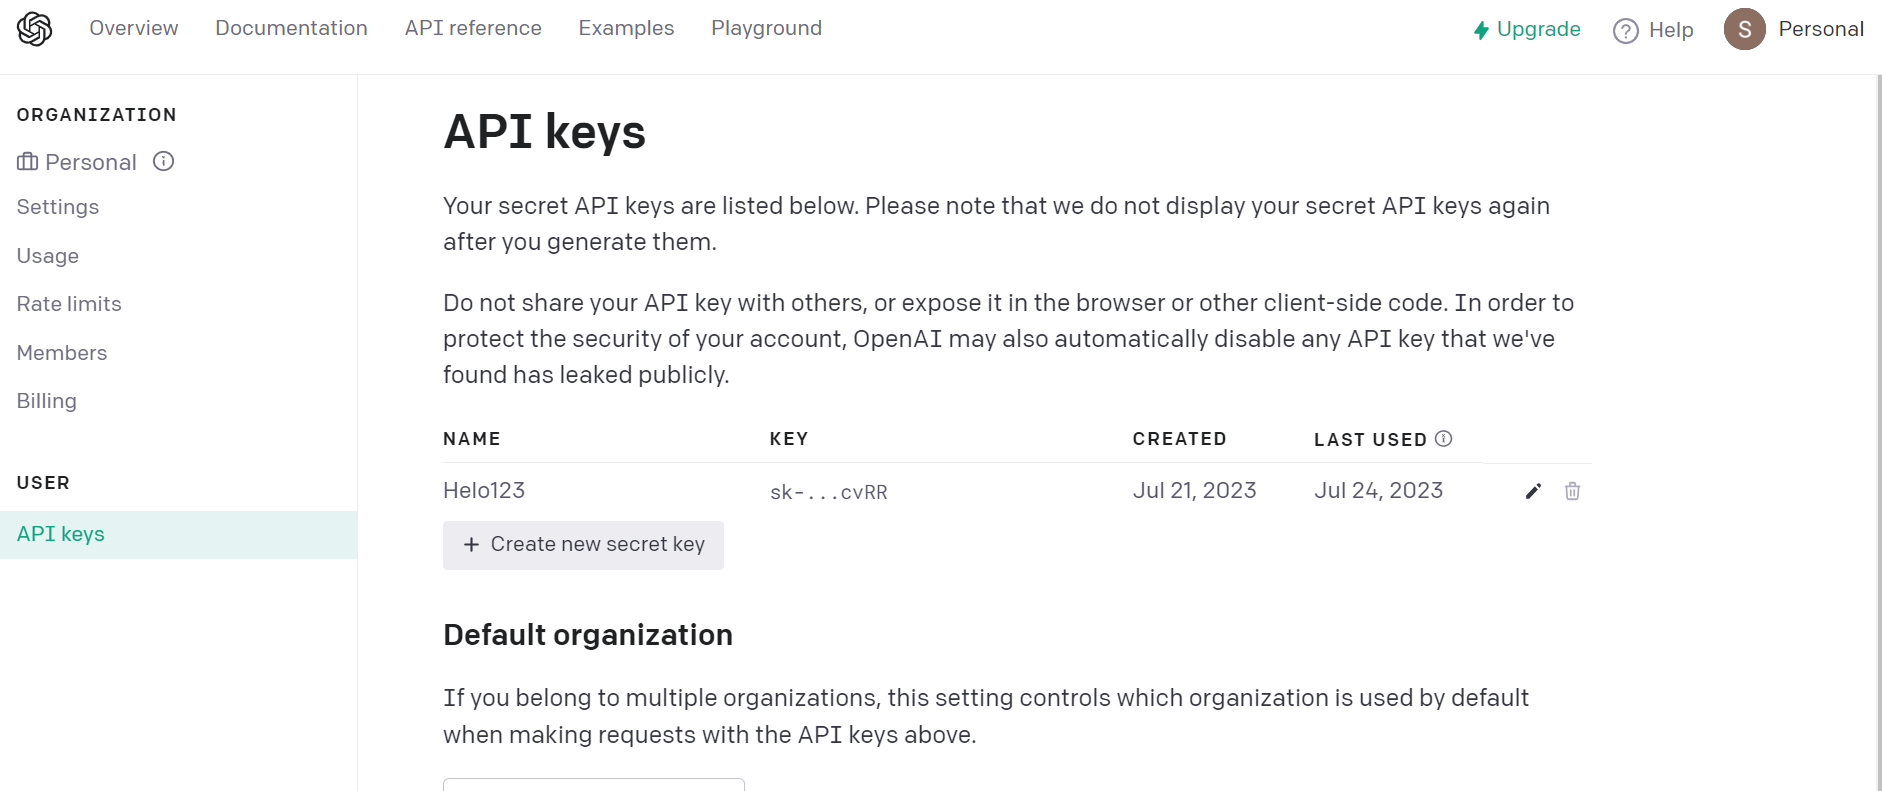Viewport: 1882px width, 791px height.
Task: Click the page vertical scrollbar
Action: click(x=1879, y=432)
